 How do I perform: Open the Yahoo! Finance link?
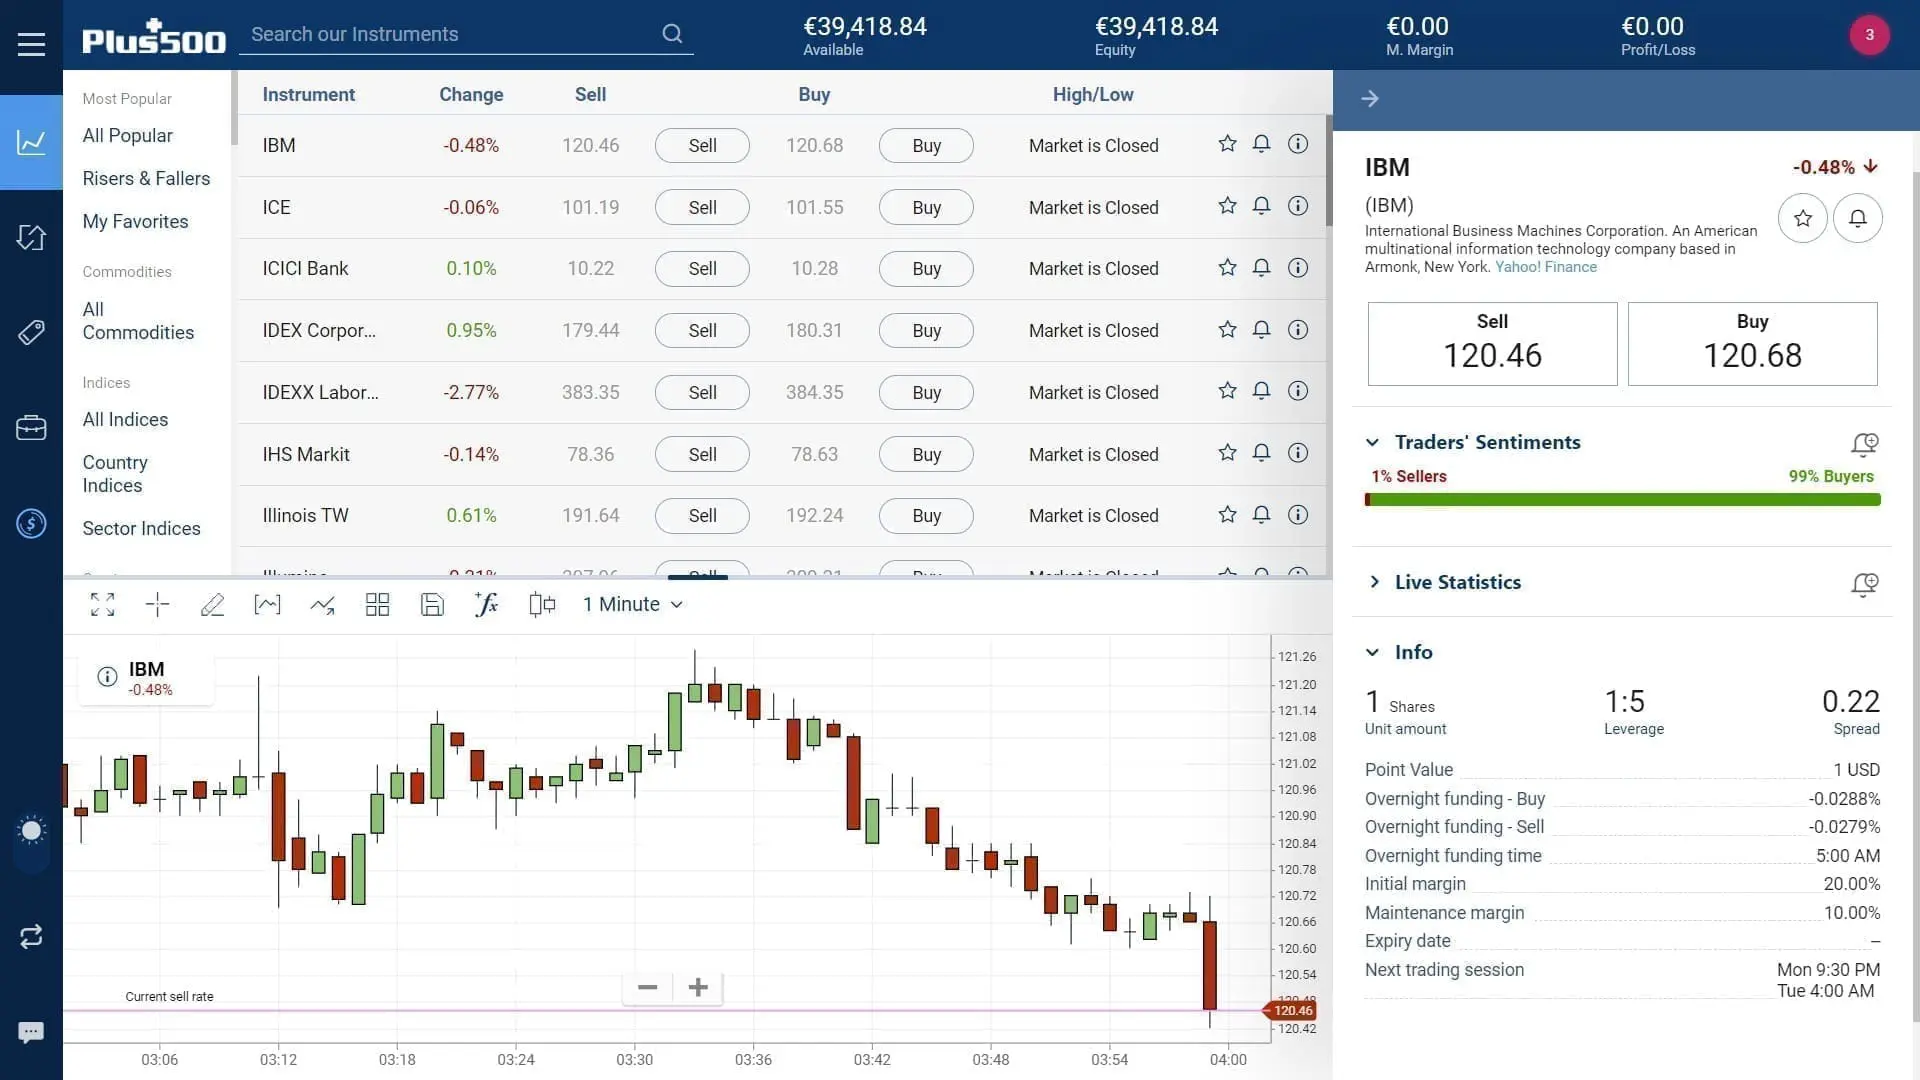point(1545,267)
